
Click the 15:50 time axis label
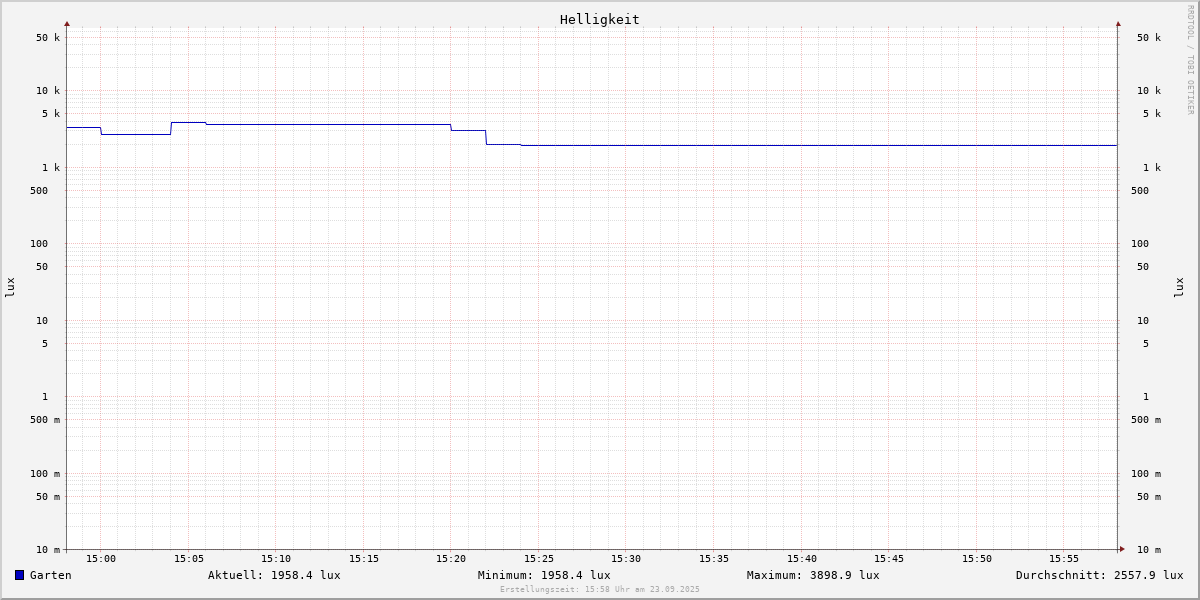977,559
